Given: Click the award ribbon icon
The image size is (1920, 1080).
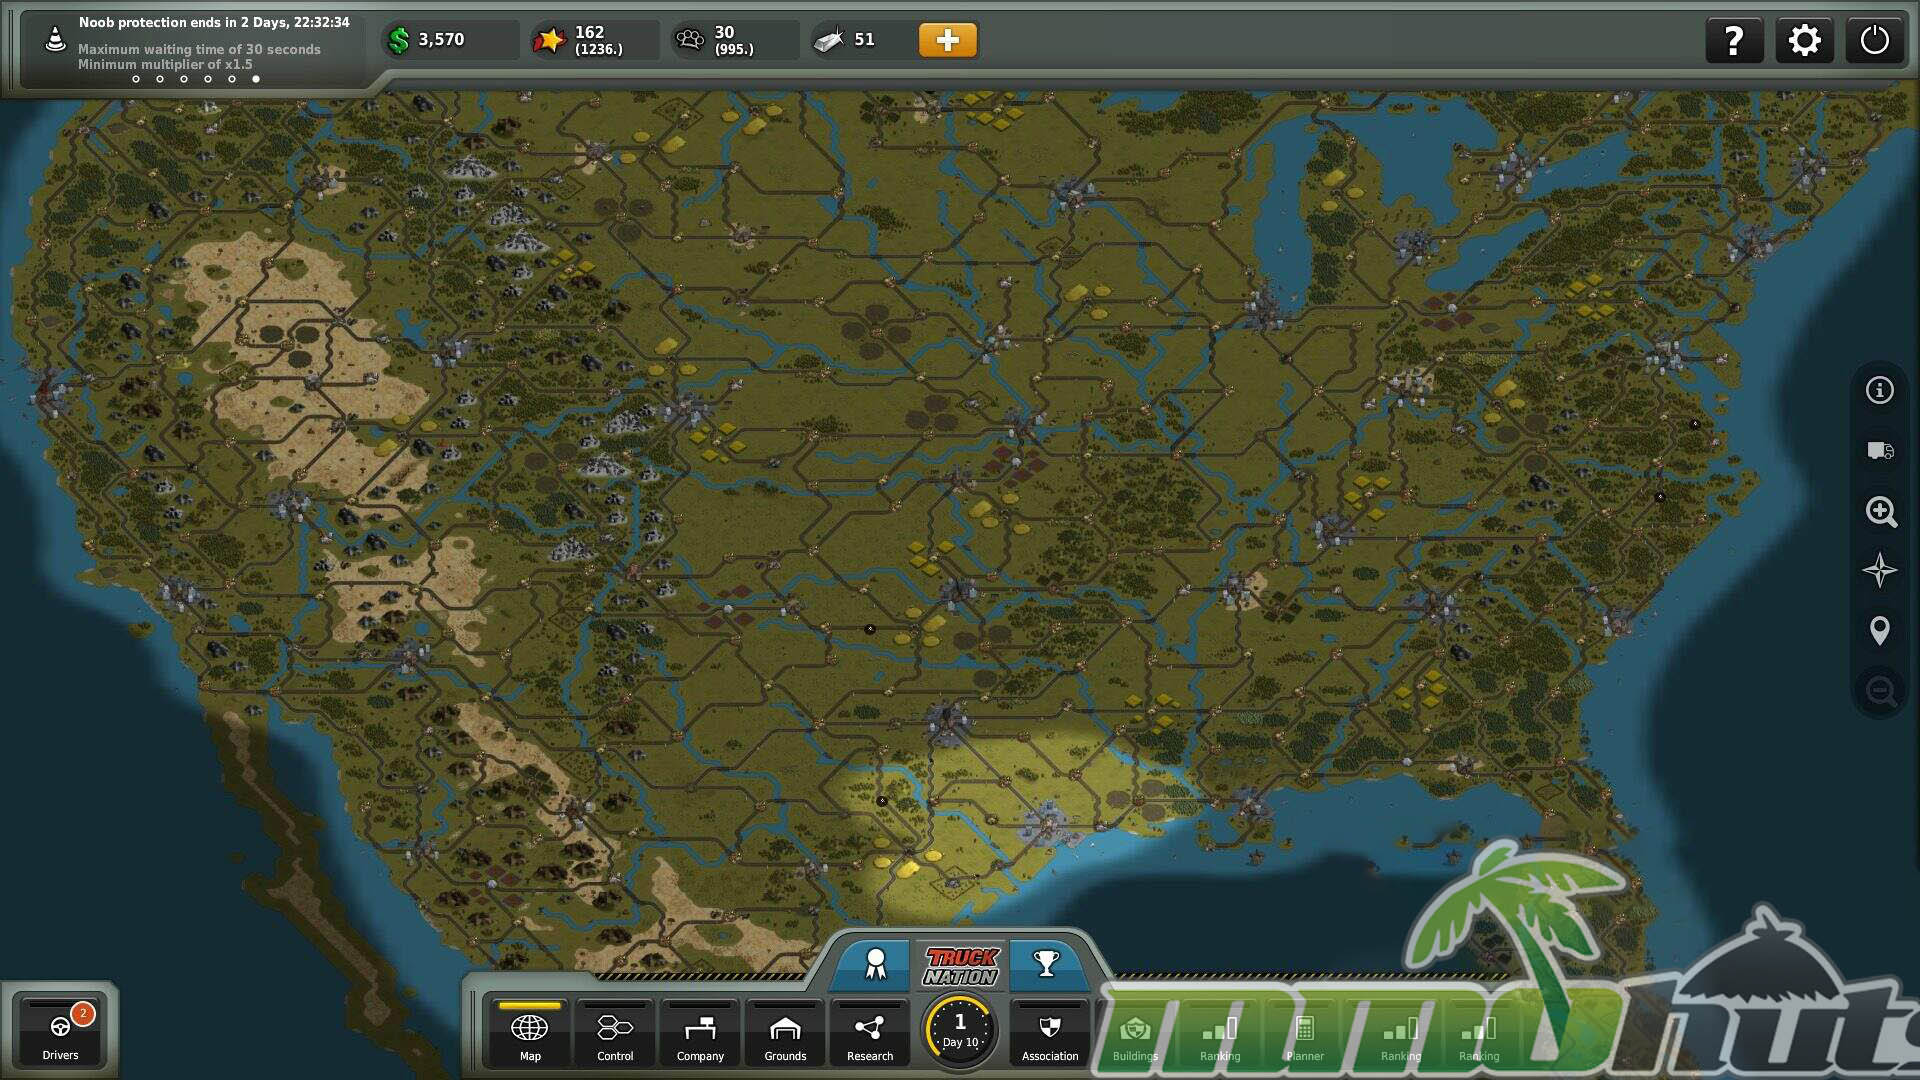Looking at the screenshot, I should [875, 964].
